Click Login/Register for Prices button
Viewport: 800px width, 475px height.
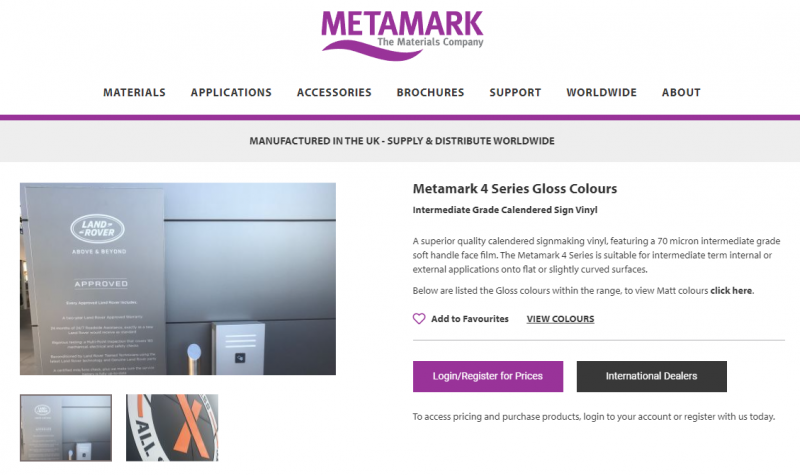488,377
